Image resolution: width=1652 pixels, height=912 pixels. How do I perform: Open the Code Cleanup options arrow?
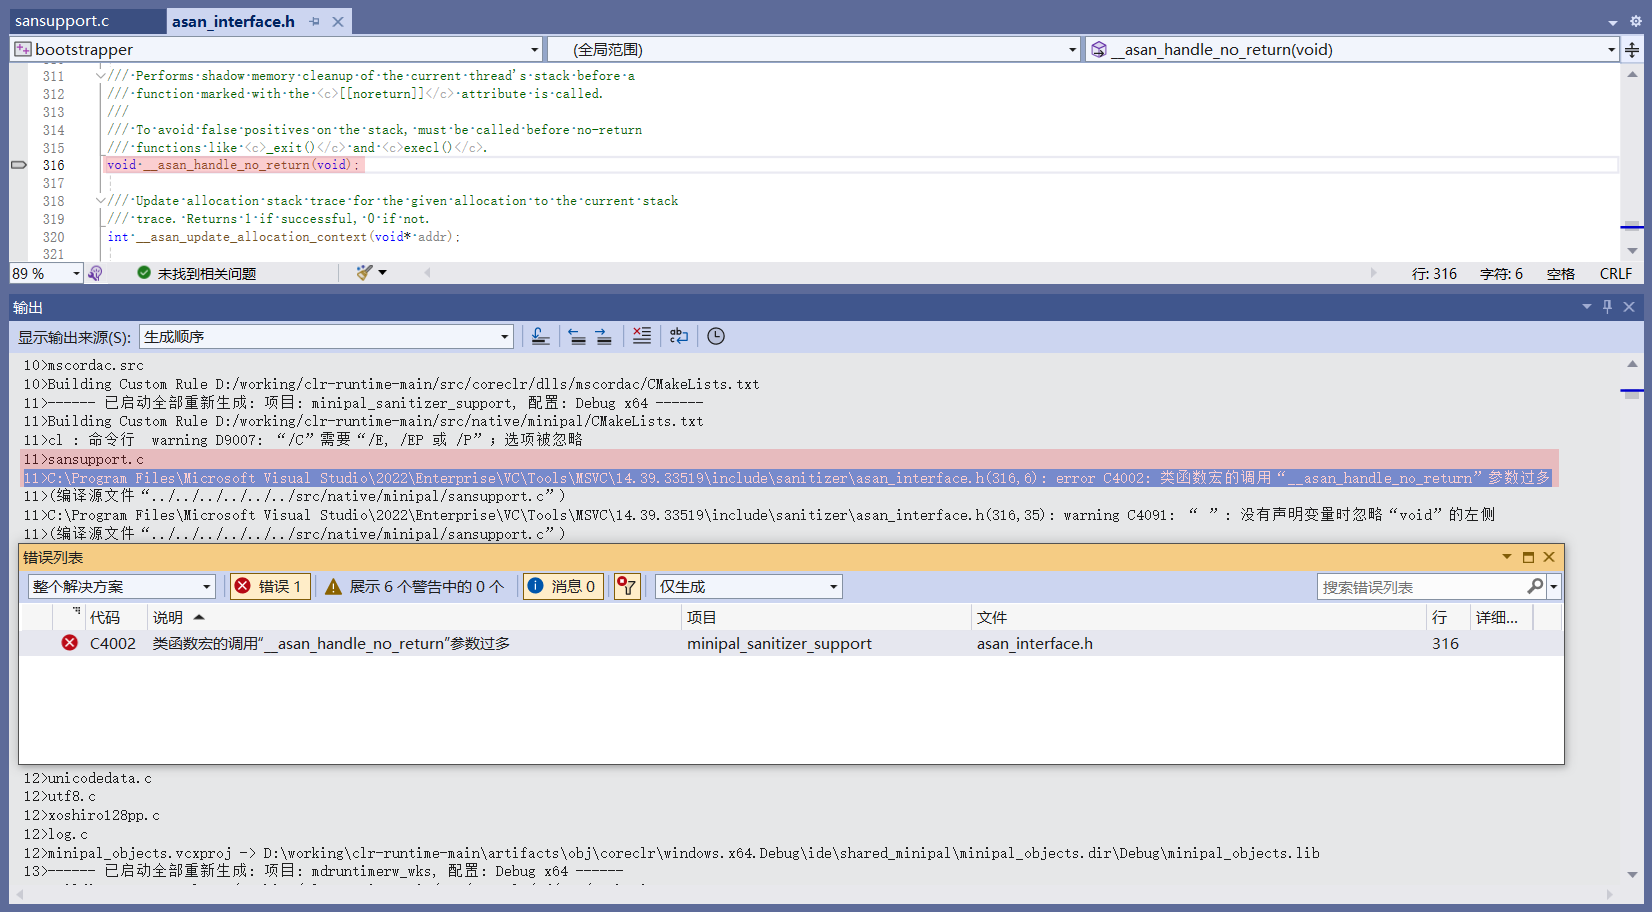click(x=382, y=272)
